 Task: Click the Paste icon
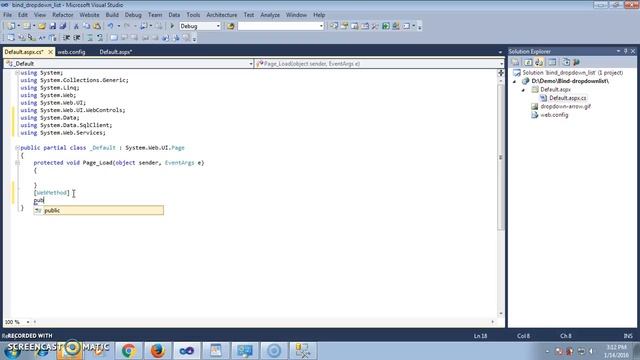[x=97, y=26]
